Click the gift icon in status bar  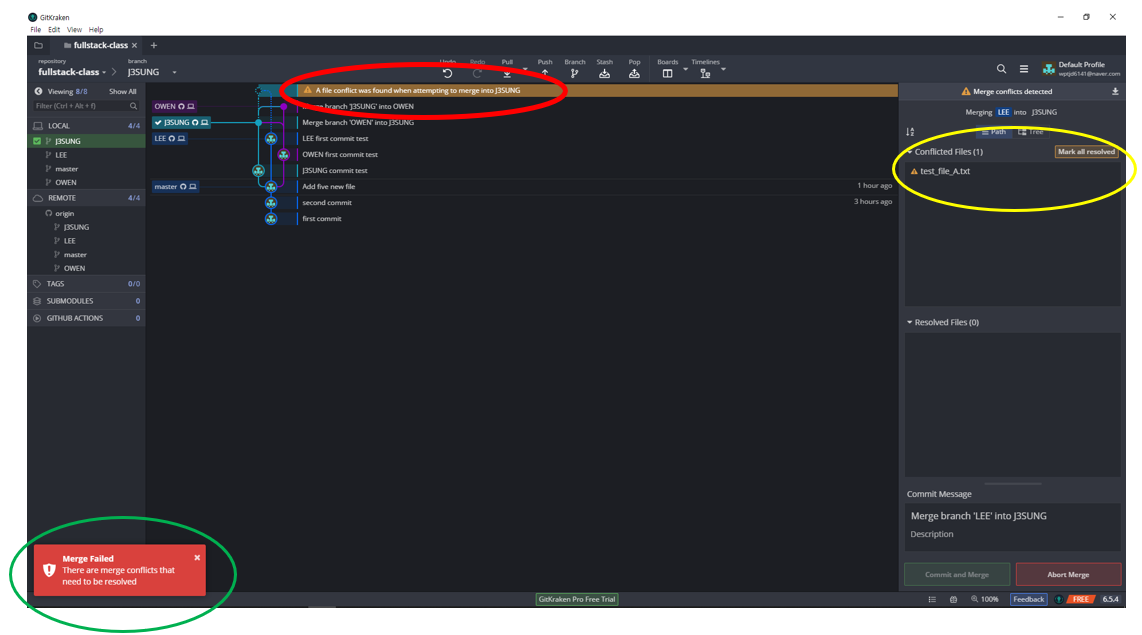click(953, 599)
